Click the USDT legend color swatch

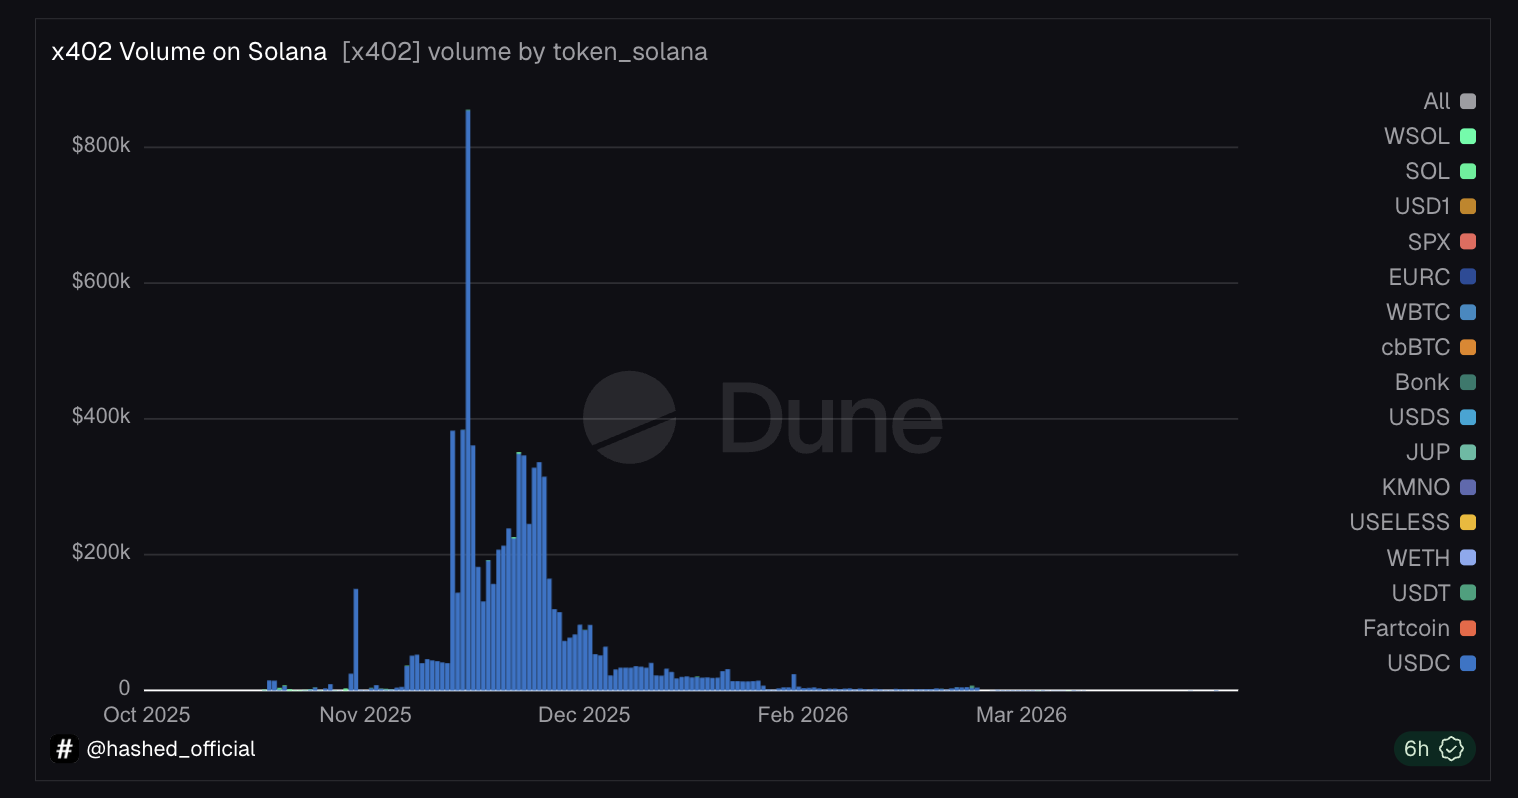(1468, 593)
